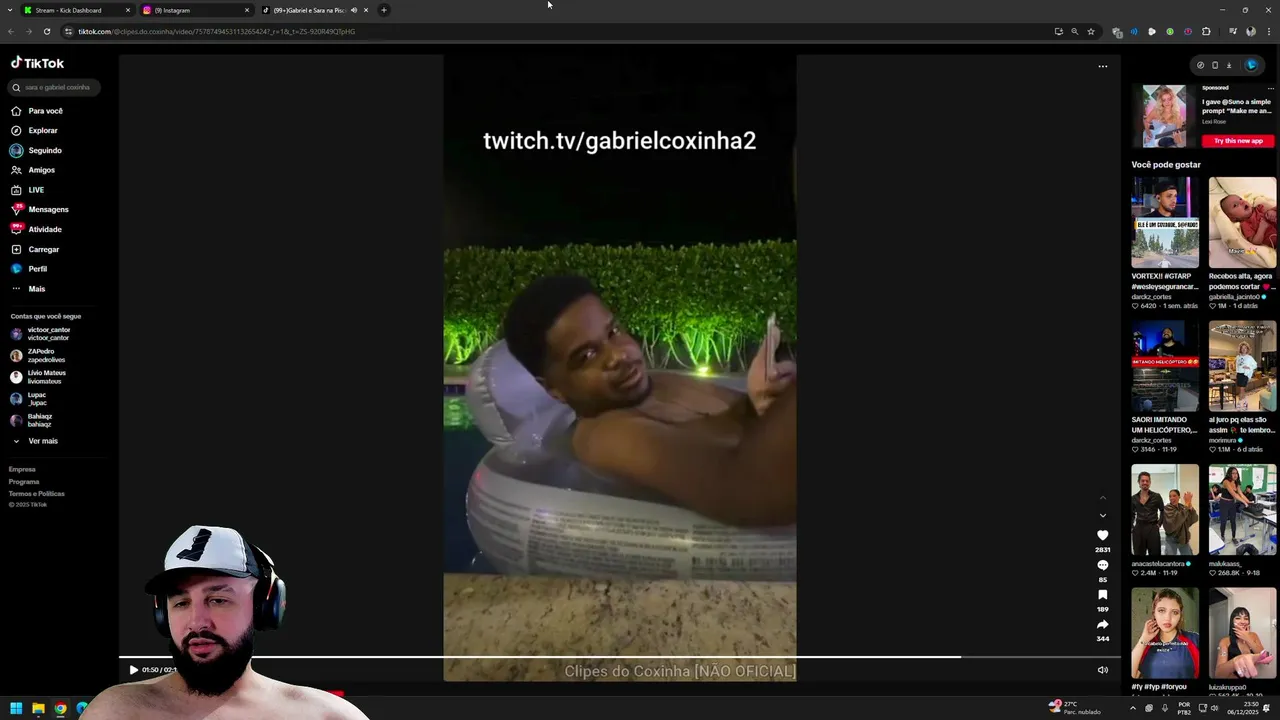Open video more-options three dots

pos(1103,66)
